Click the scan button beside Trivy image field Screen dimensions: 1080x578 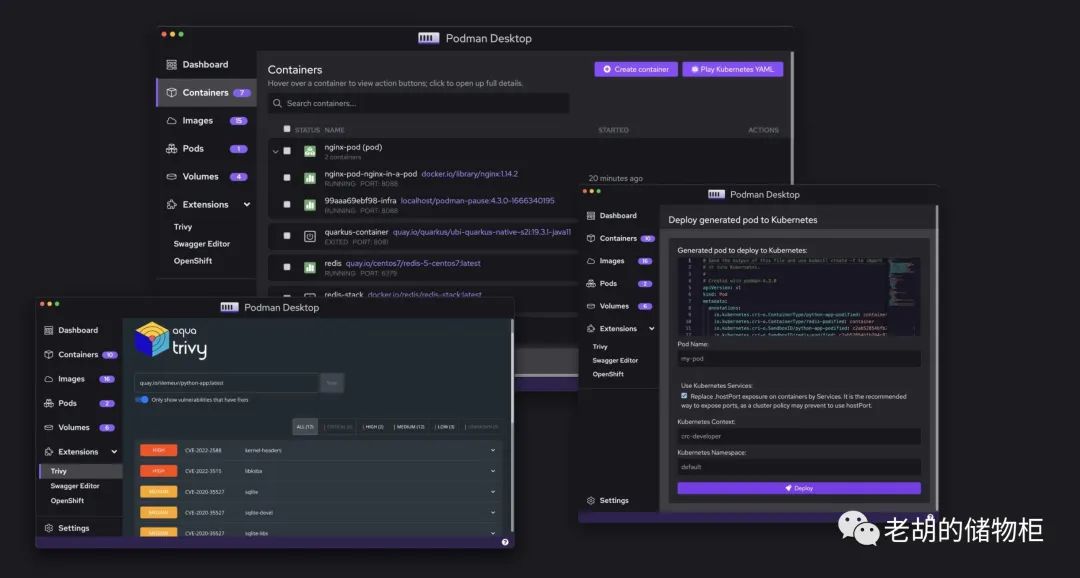click(x=332, y=383)
